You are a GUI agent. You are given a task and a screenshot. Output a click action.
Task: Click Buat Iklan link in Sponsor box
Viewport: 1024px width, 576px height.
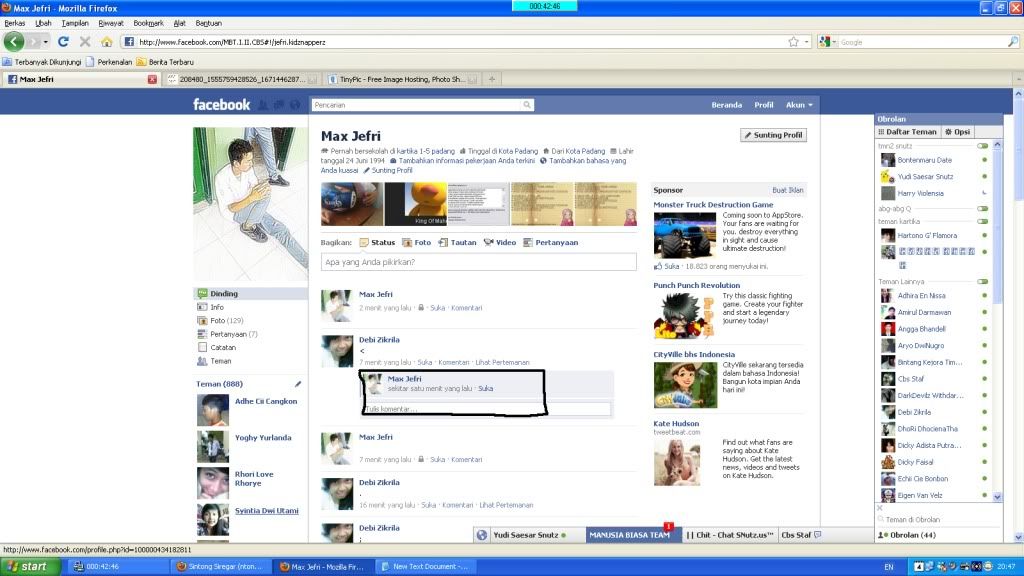[x=788, y=190]
